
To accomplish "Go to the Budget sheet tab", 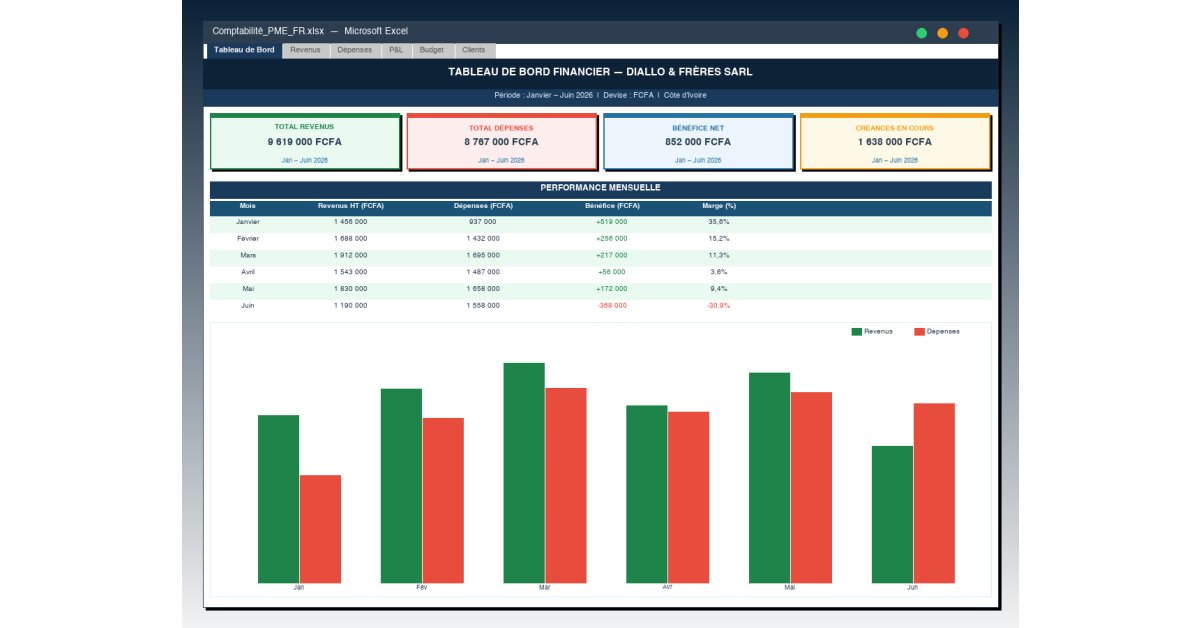I will (432, 50).
